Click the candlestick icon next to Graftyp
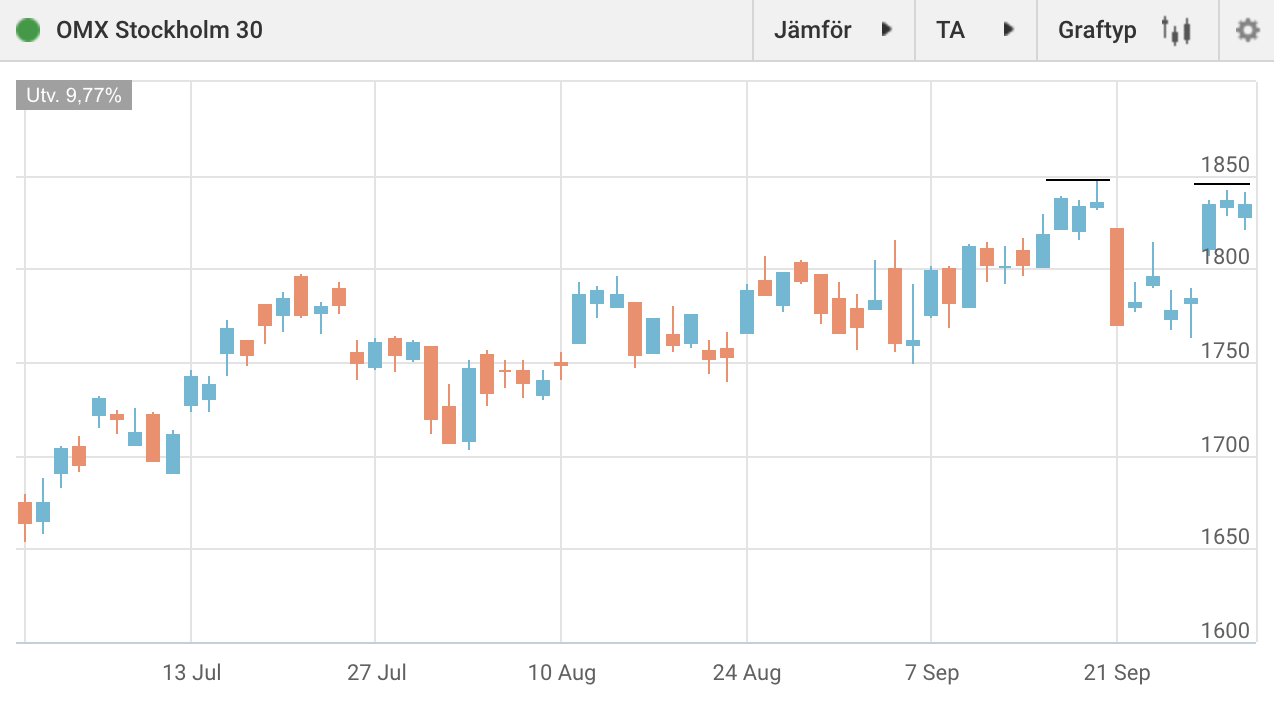 [1176, 30]
